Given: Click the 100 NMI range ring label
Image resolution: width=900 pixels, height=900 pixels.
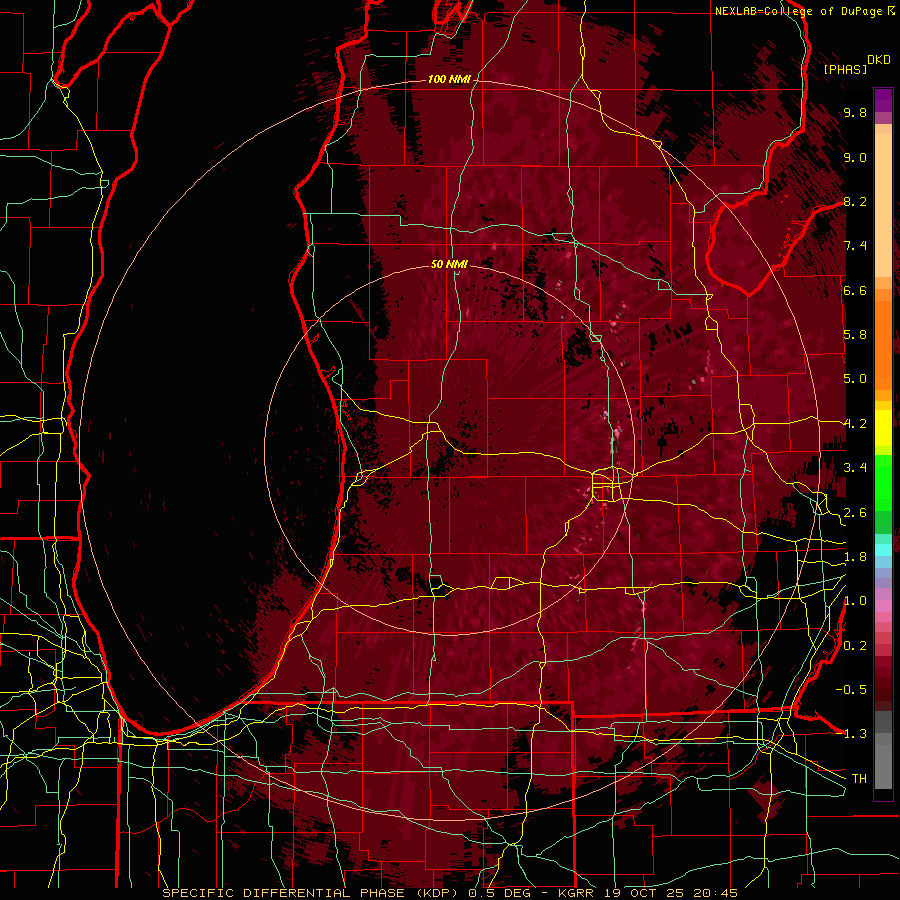Looking at the screenshot, I should pyautogui.click(x=449, y=79).
